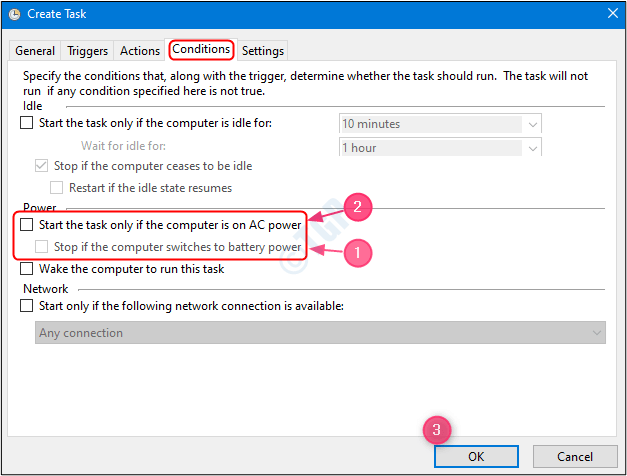Go to the Actions tab
627x476 pixels.
click(140, 51)
